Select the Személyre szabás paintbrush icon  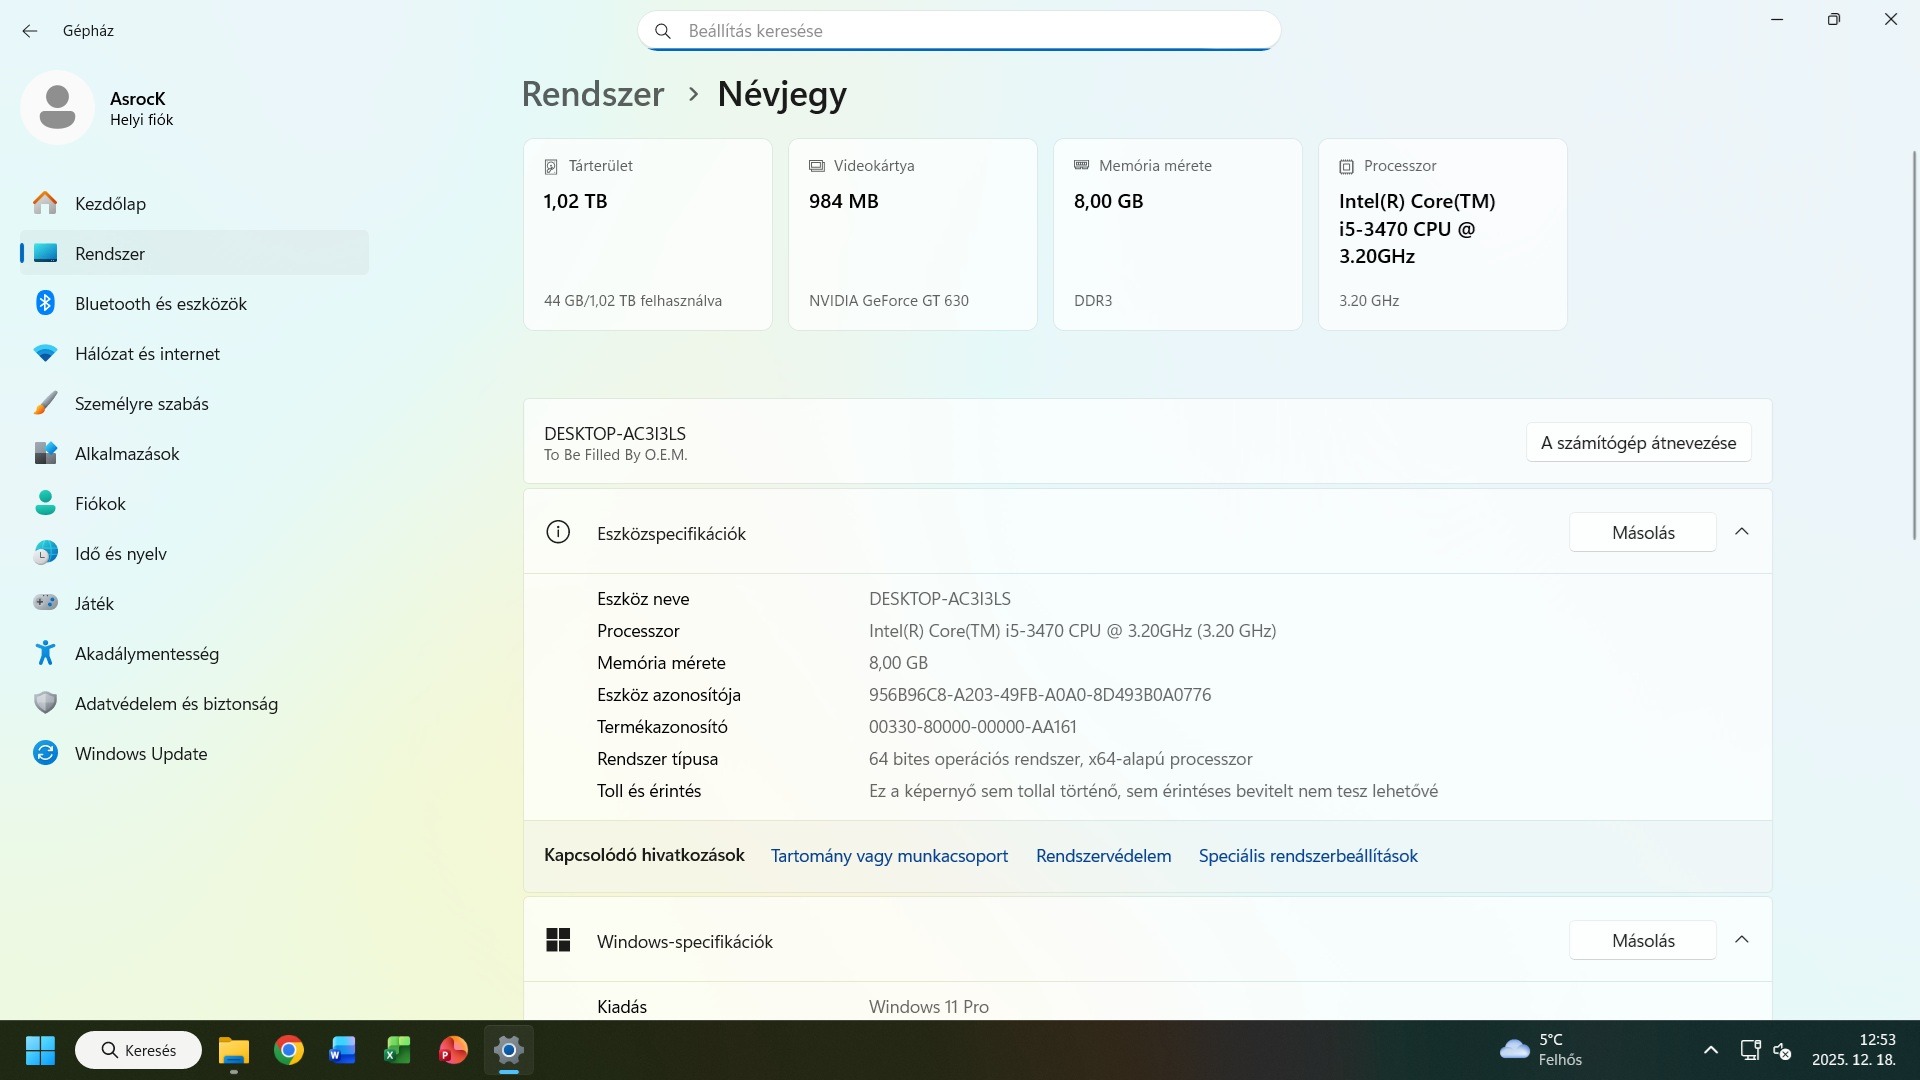(x=45, y=403)
